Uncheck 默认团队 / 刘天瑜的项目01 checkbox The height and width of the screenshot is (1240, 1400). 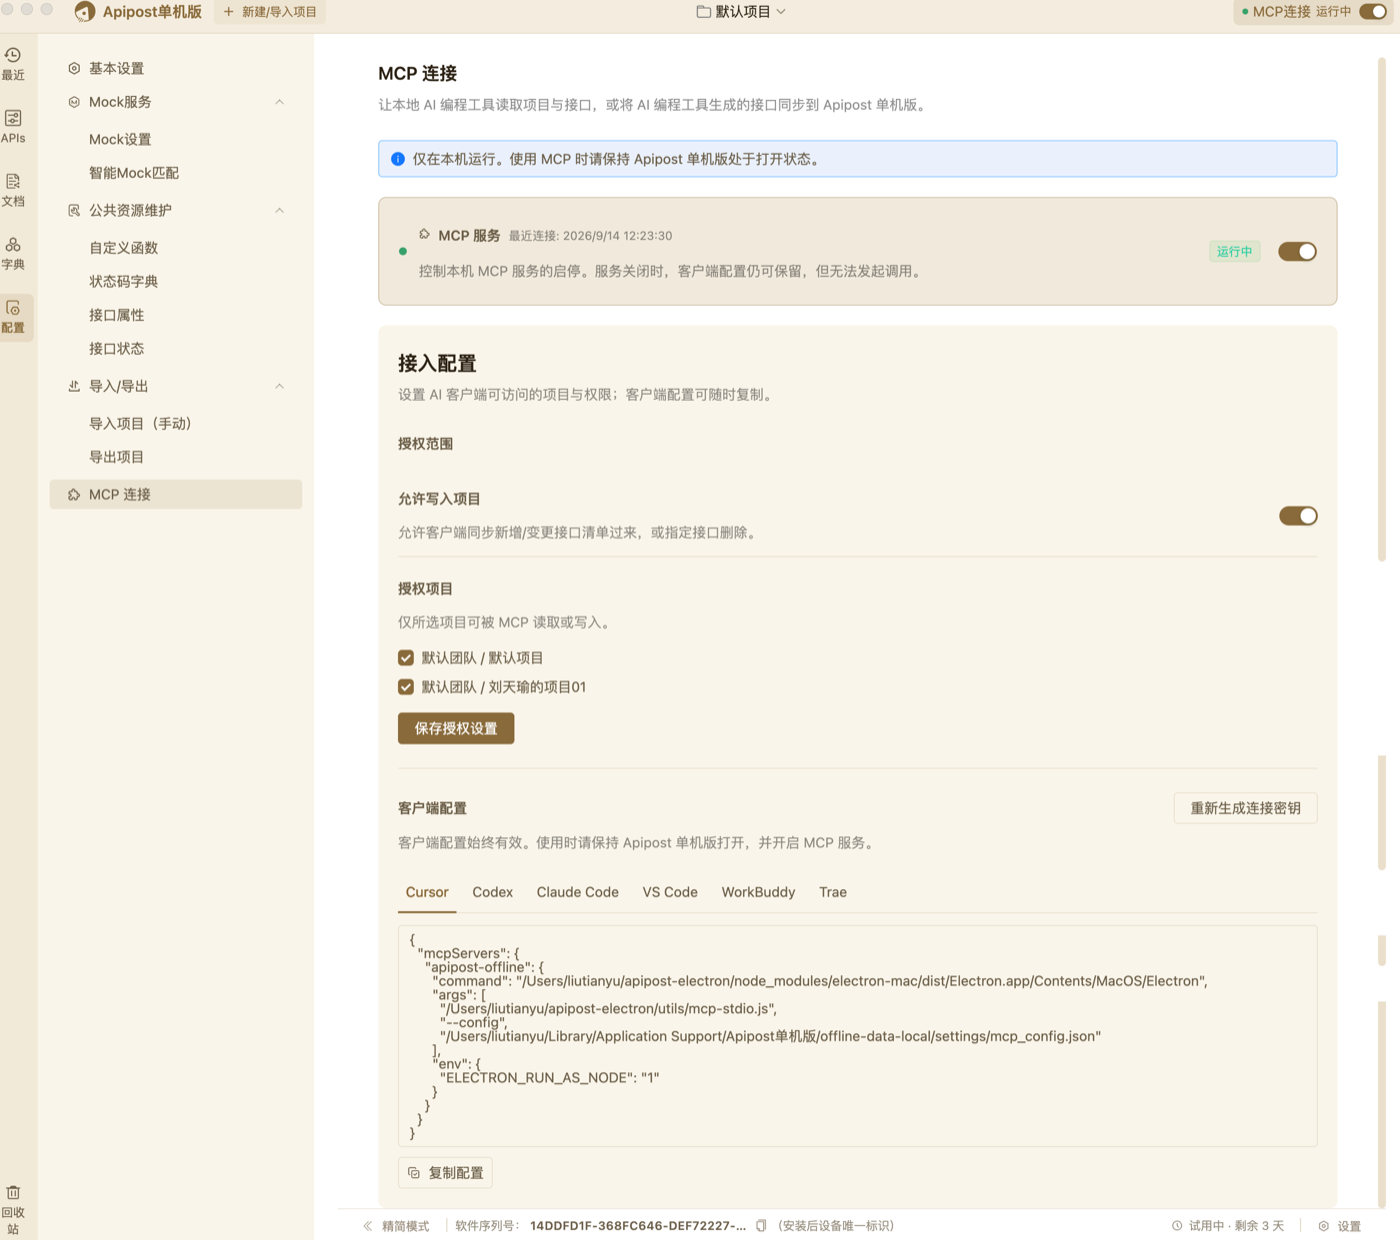tap(406, 687)
